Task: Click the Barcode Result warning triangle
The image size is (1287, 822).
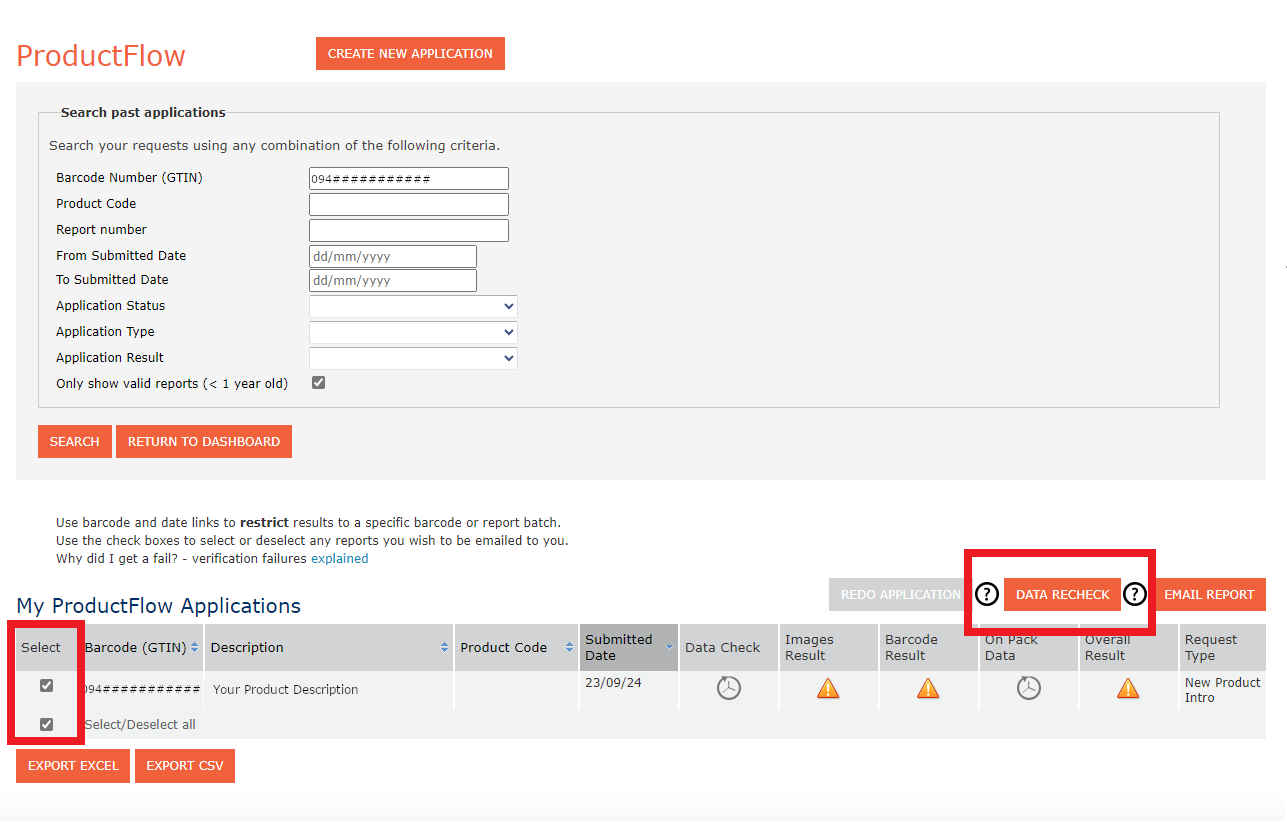Action: pos(928,688)
